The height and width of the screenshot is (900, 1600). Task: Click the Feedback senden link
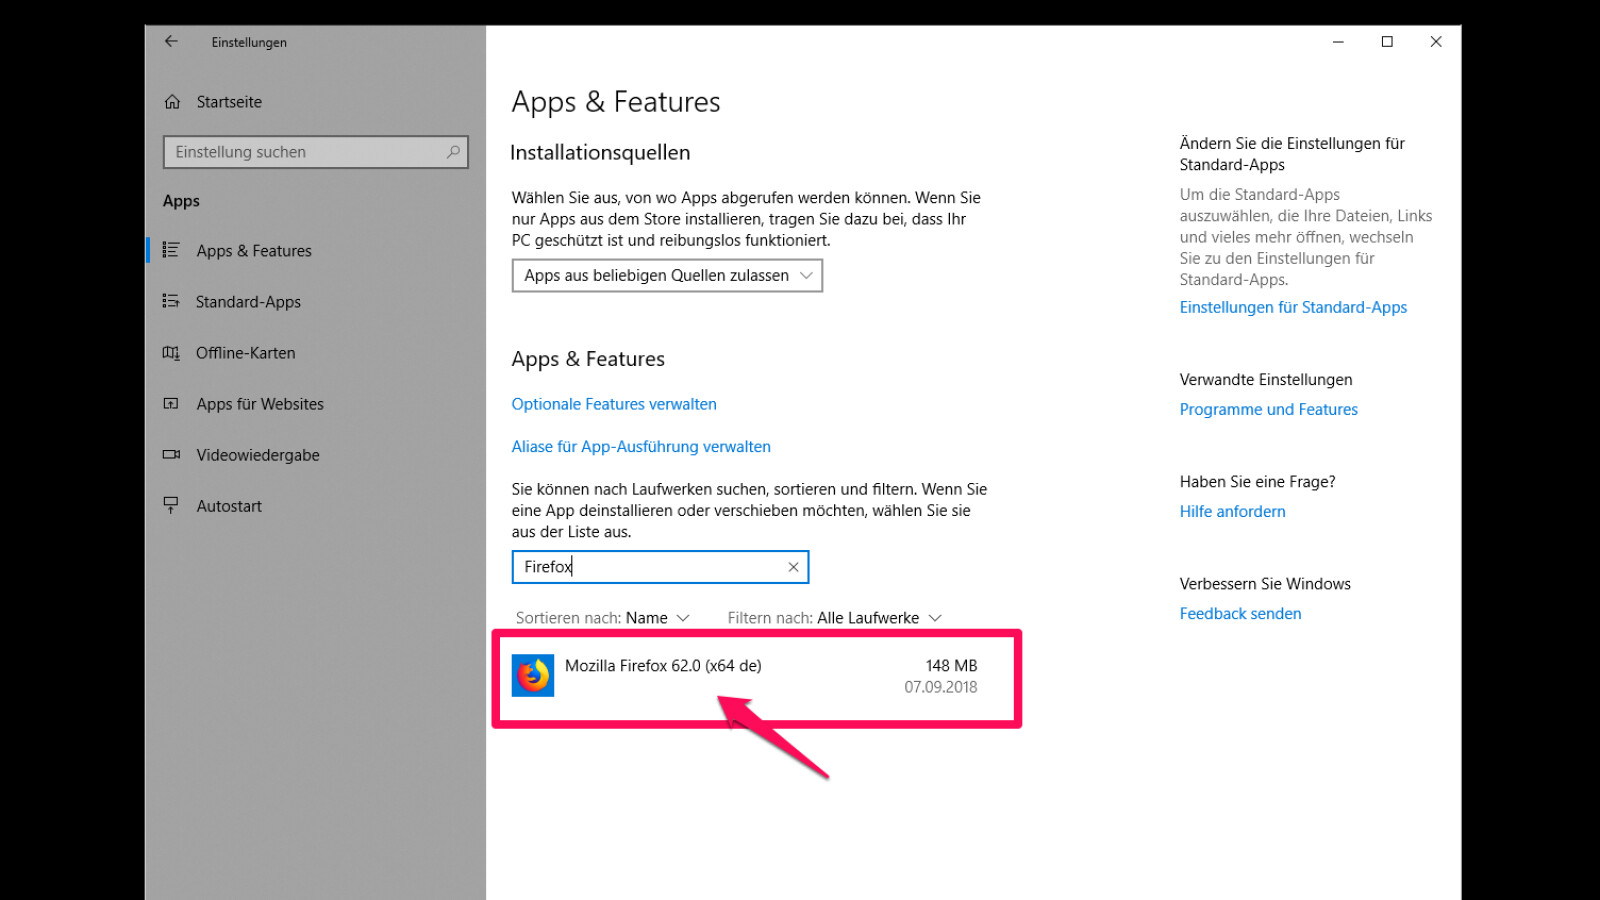(x=1240, y=614)
